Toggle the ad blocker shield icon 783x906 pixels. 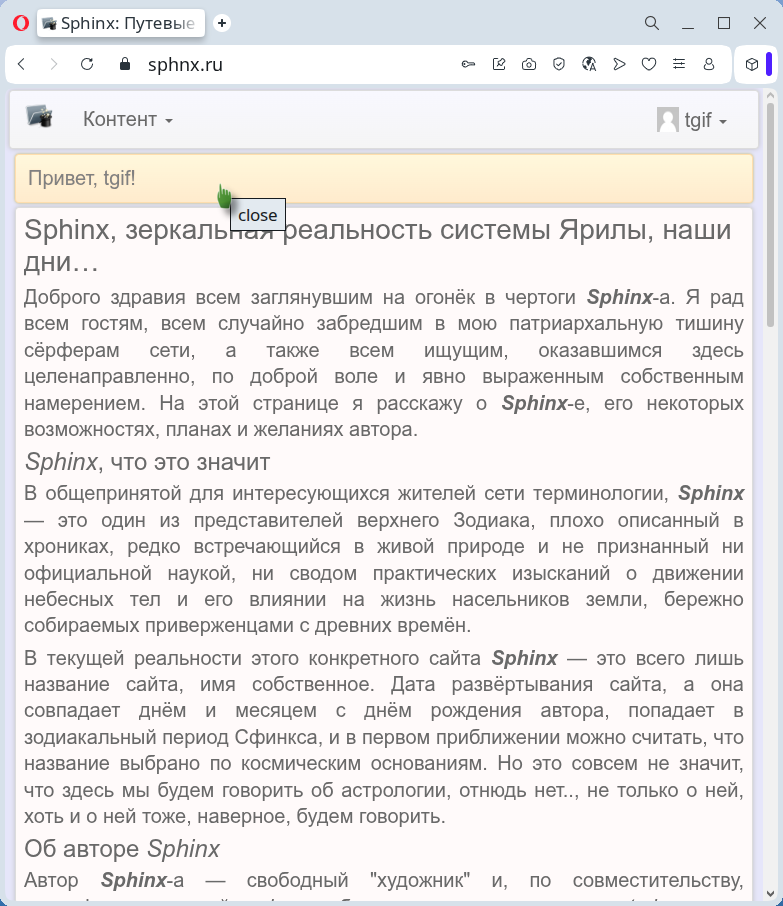(x=559, y=65)
